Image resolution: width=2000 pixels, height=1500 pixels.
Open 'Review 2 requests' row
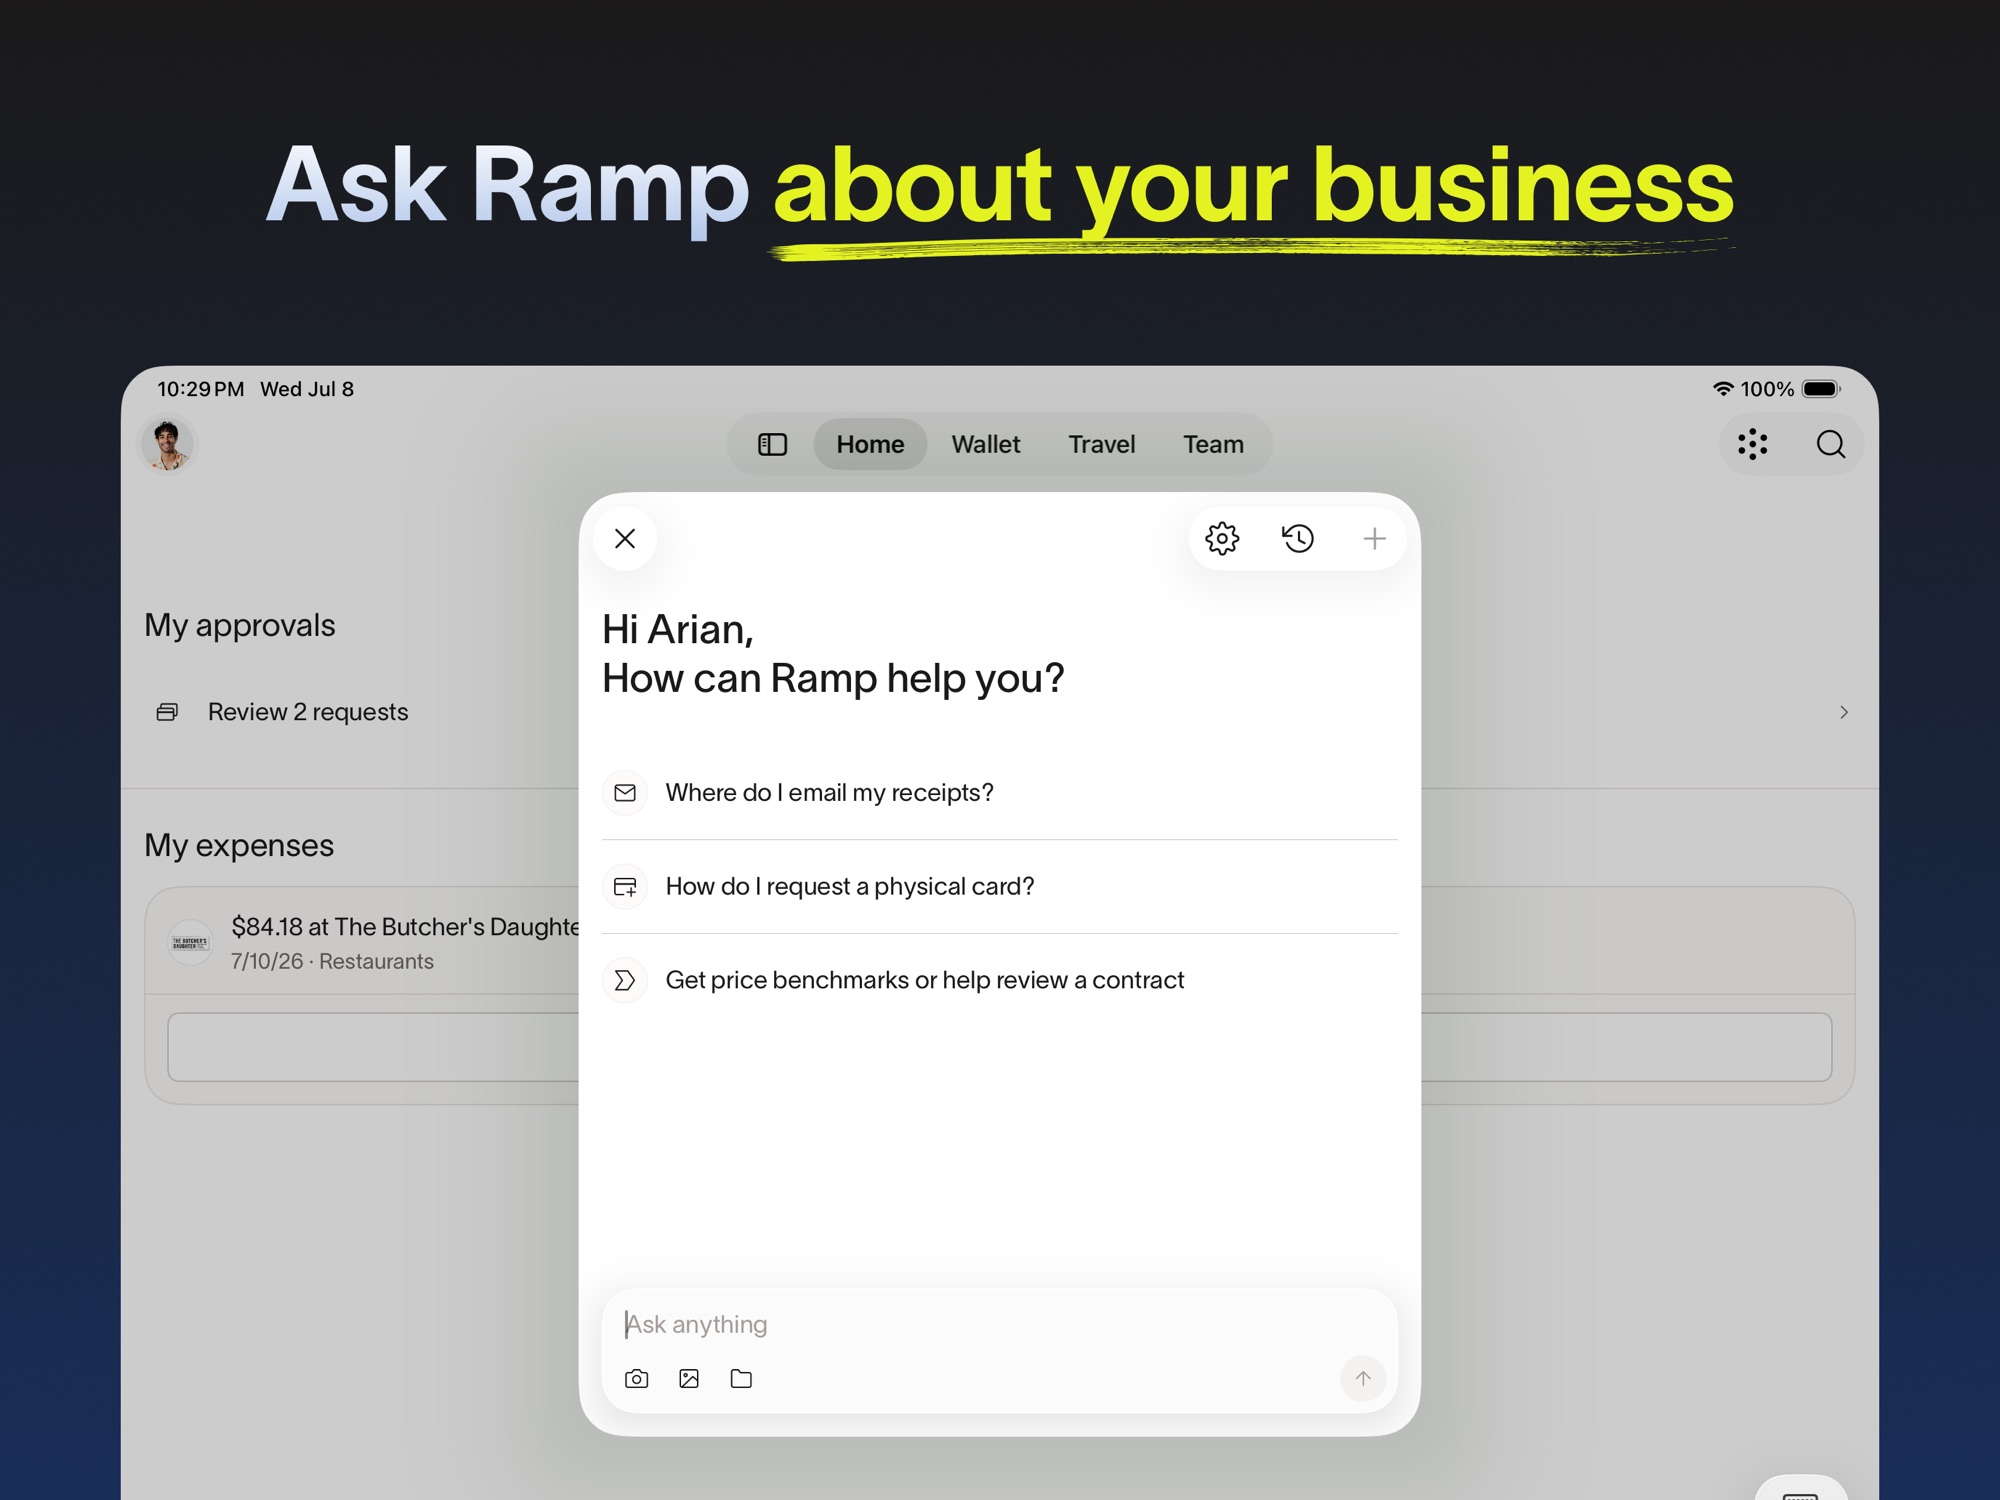(1000, 712)
